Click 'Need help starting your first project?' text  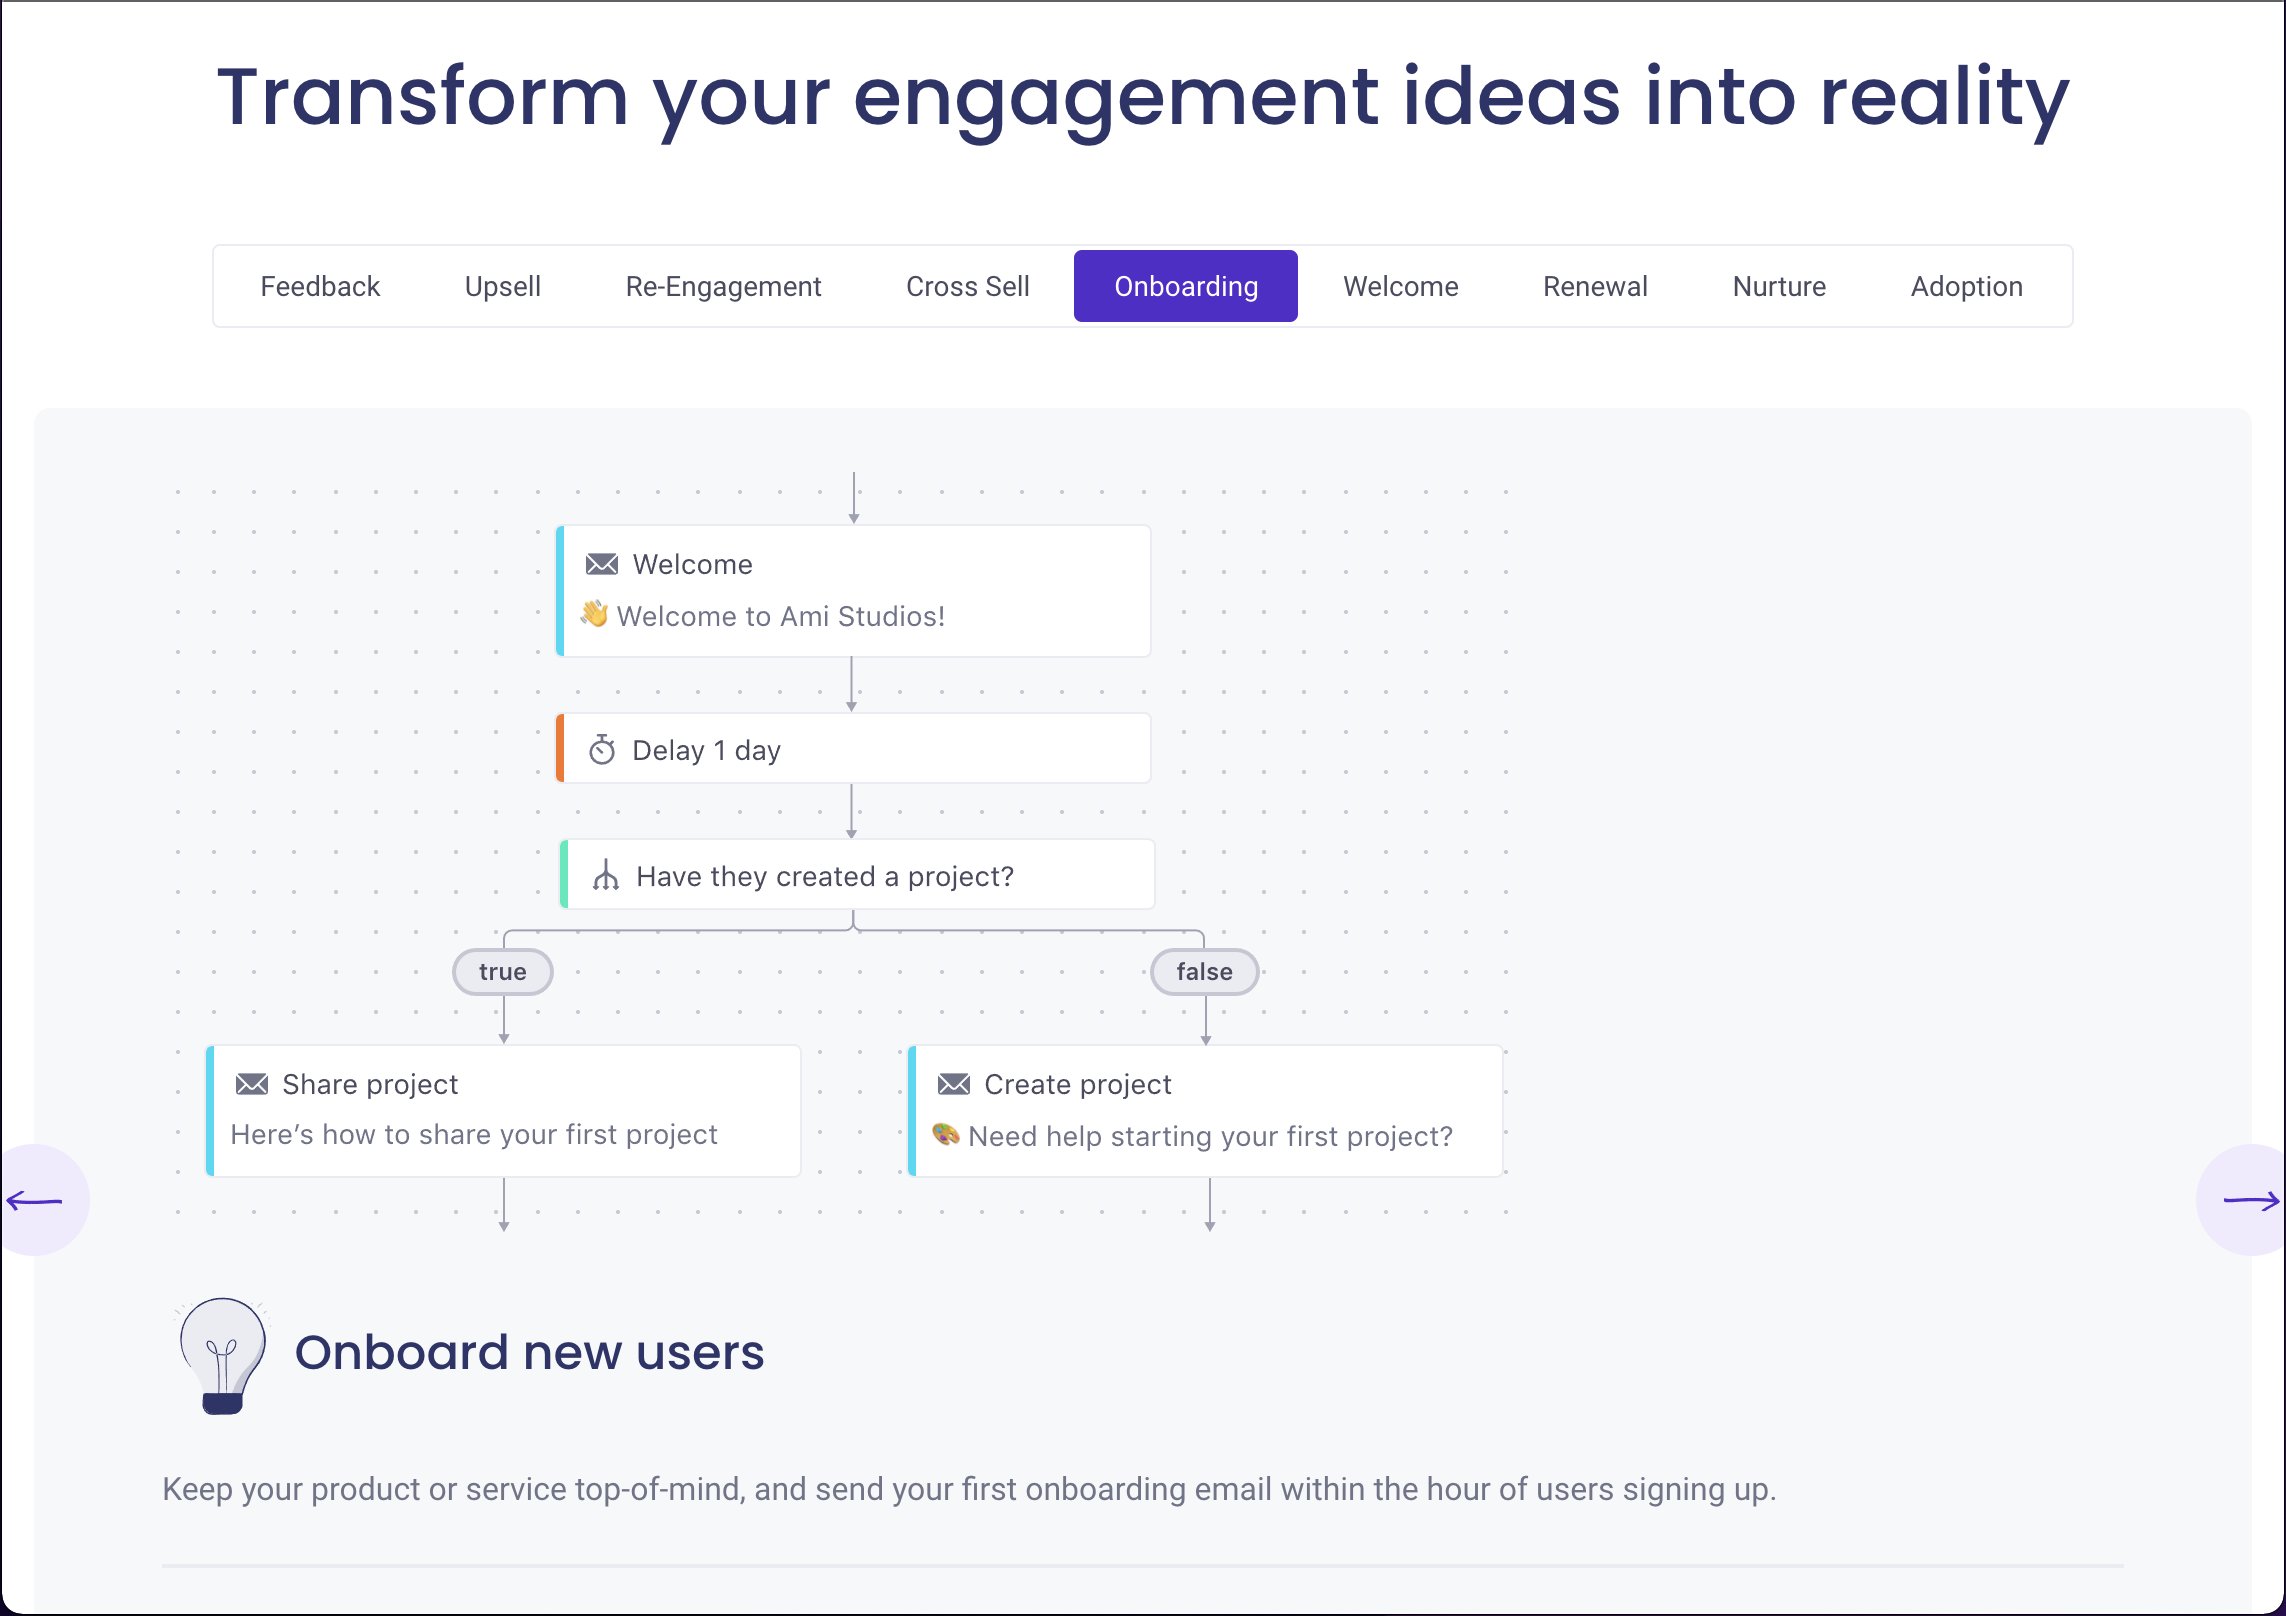(x=1211, y=1136)
